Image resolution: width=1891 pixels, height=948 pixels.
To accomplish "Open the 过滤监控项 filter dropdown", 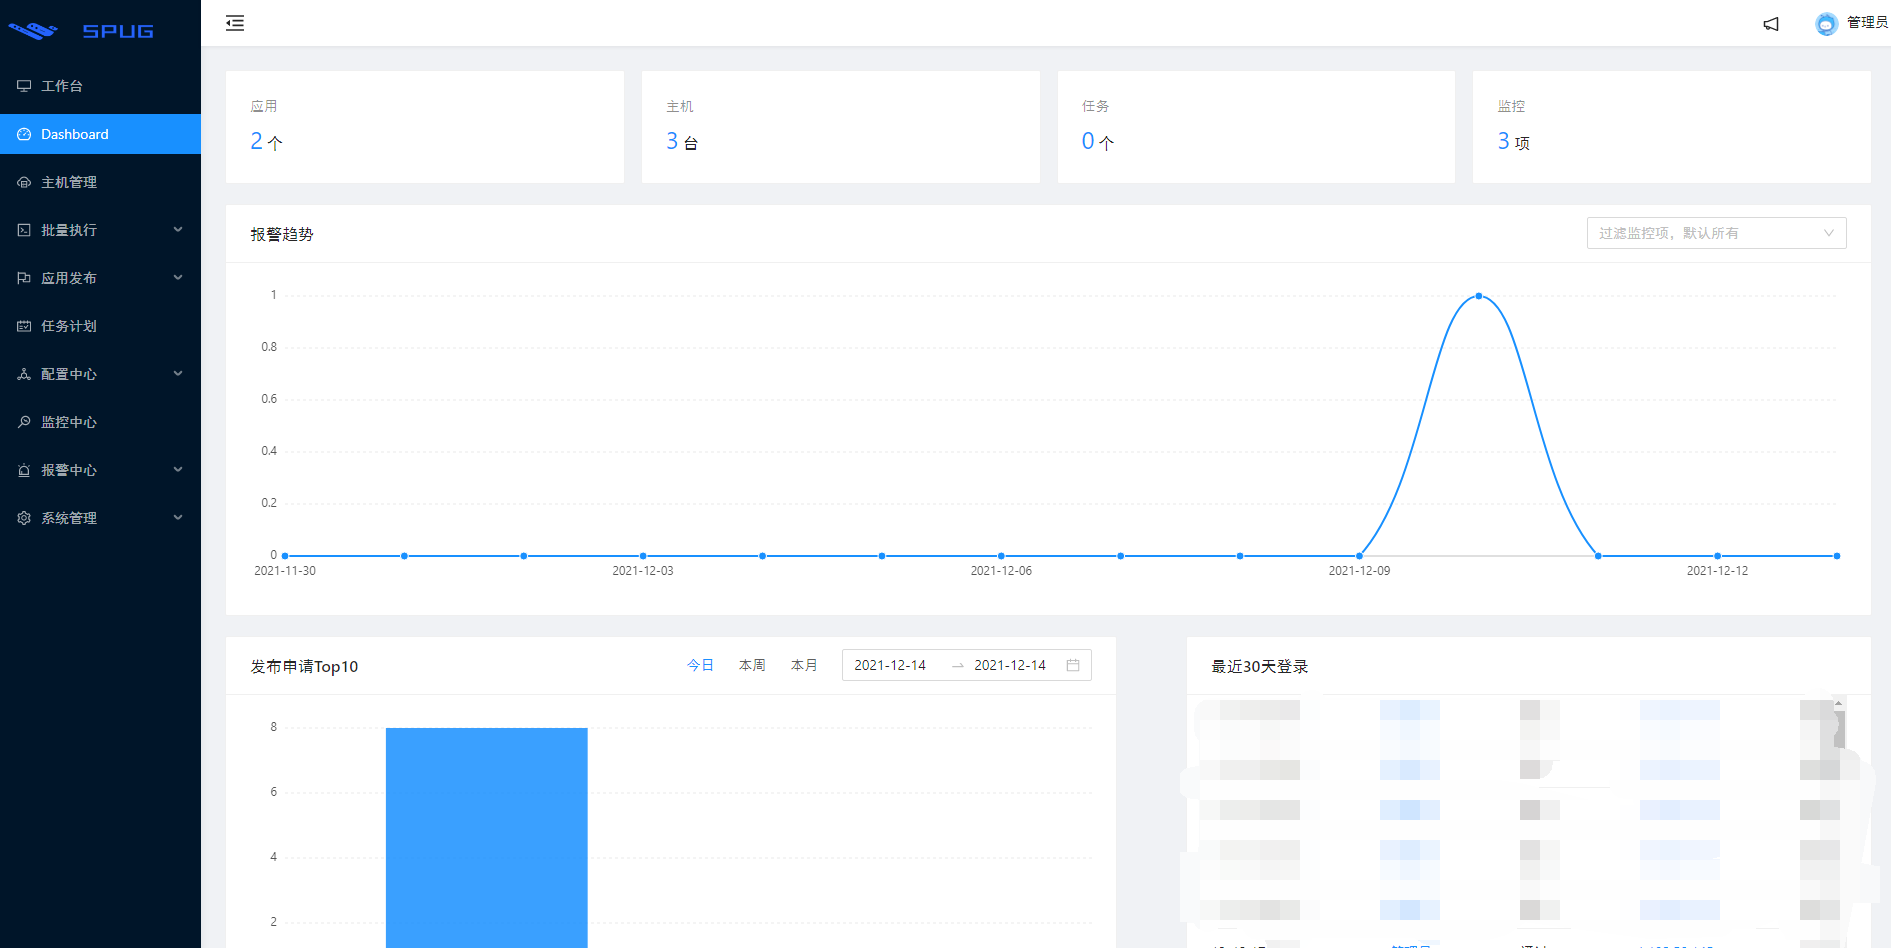I will tap(1716, 233).
